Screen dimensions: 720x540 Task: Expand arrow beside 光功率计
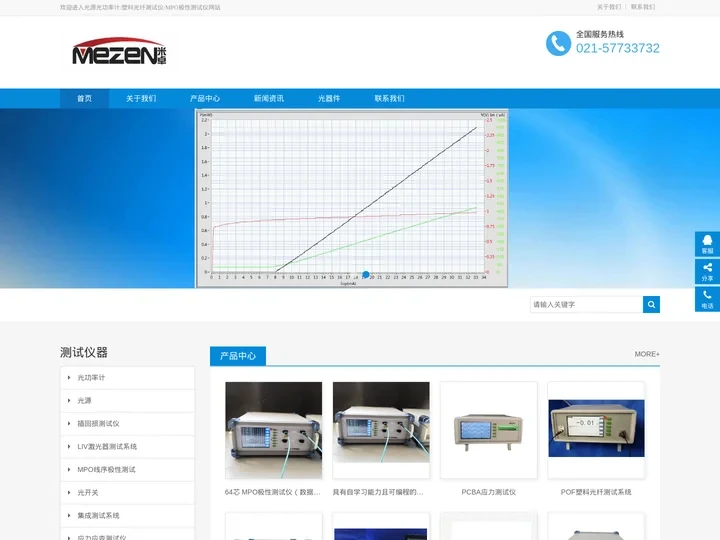pyautogui.click(x=69, y=377)
